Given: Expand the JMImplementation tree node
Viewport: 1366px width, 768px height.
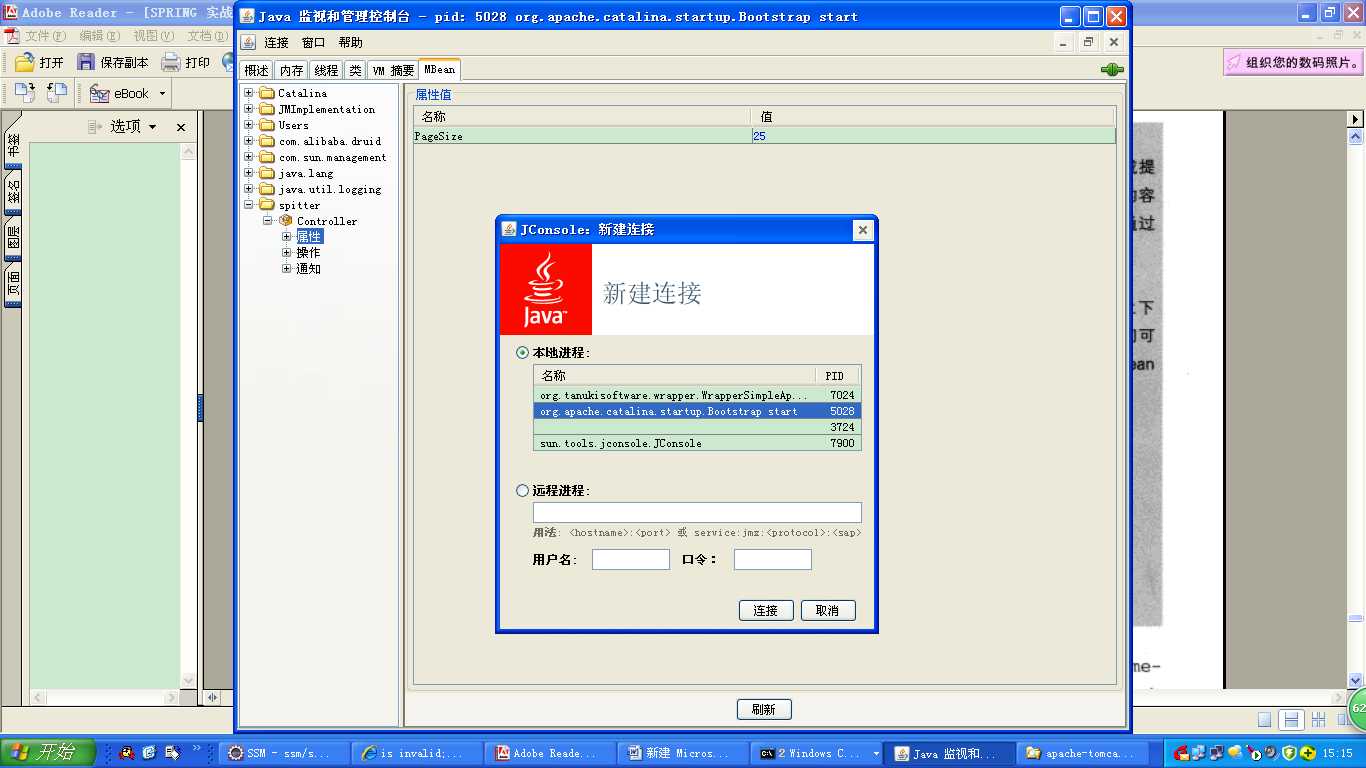Looking at the screenshot, I should coord(249,109).
